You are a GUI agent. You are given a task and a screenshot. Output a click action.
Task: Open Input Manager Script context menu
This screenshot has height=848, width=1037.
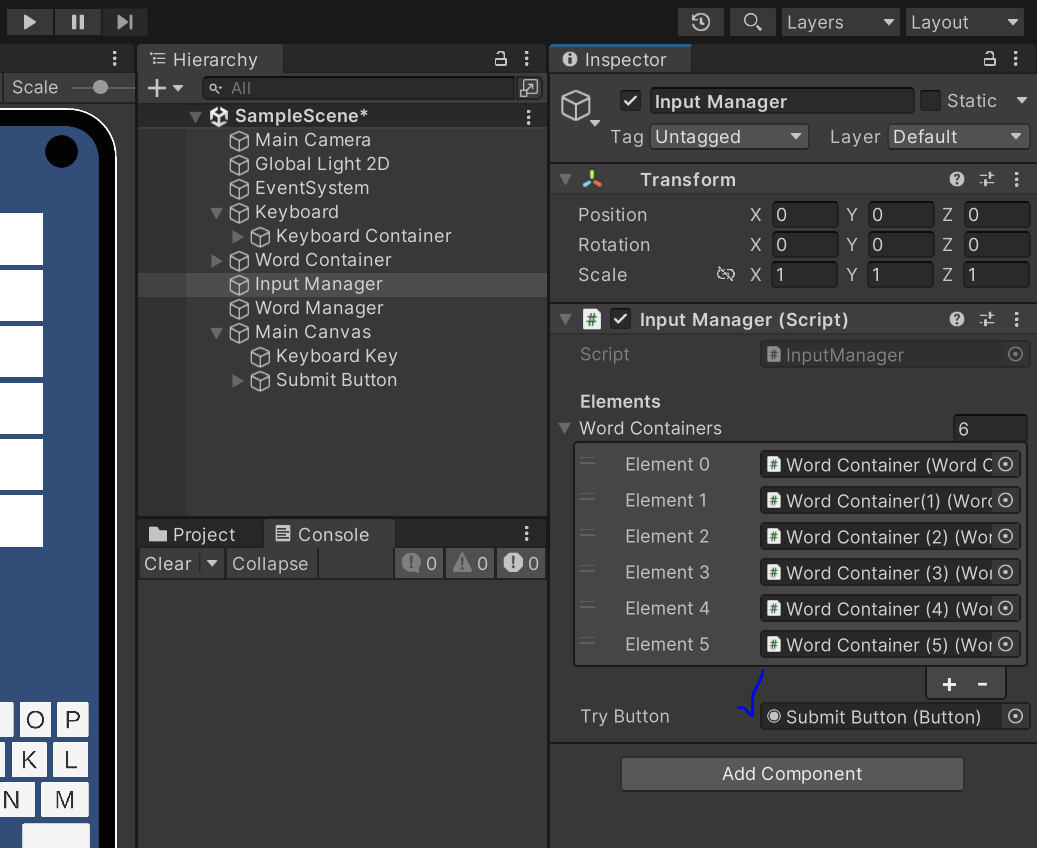1016,319
